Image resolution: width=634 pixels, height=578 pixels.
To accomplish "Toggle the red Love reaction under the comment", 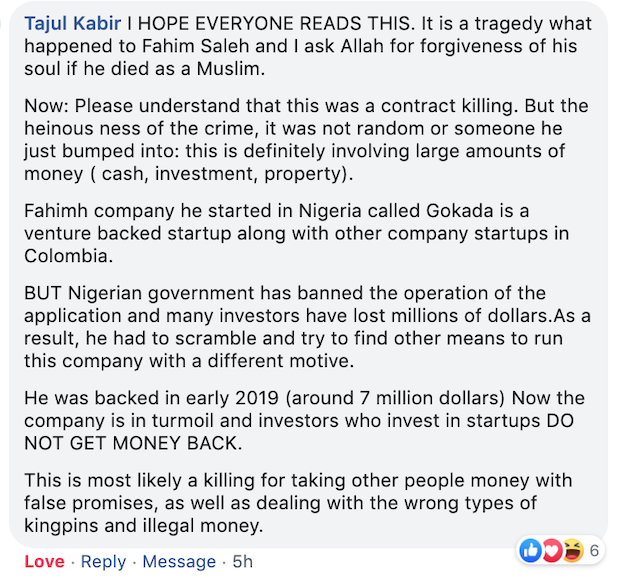I will 44,561.
